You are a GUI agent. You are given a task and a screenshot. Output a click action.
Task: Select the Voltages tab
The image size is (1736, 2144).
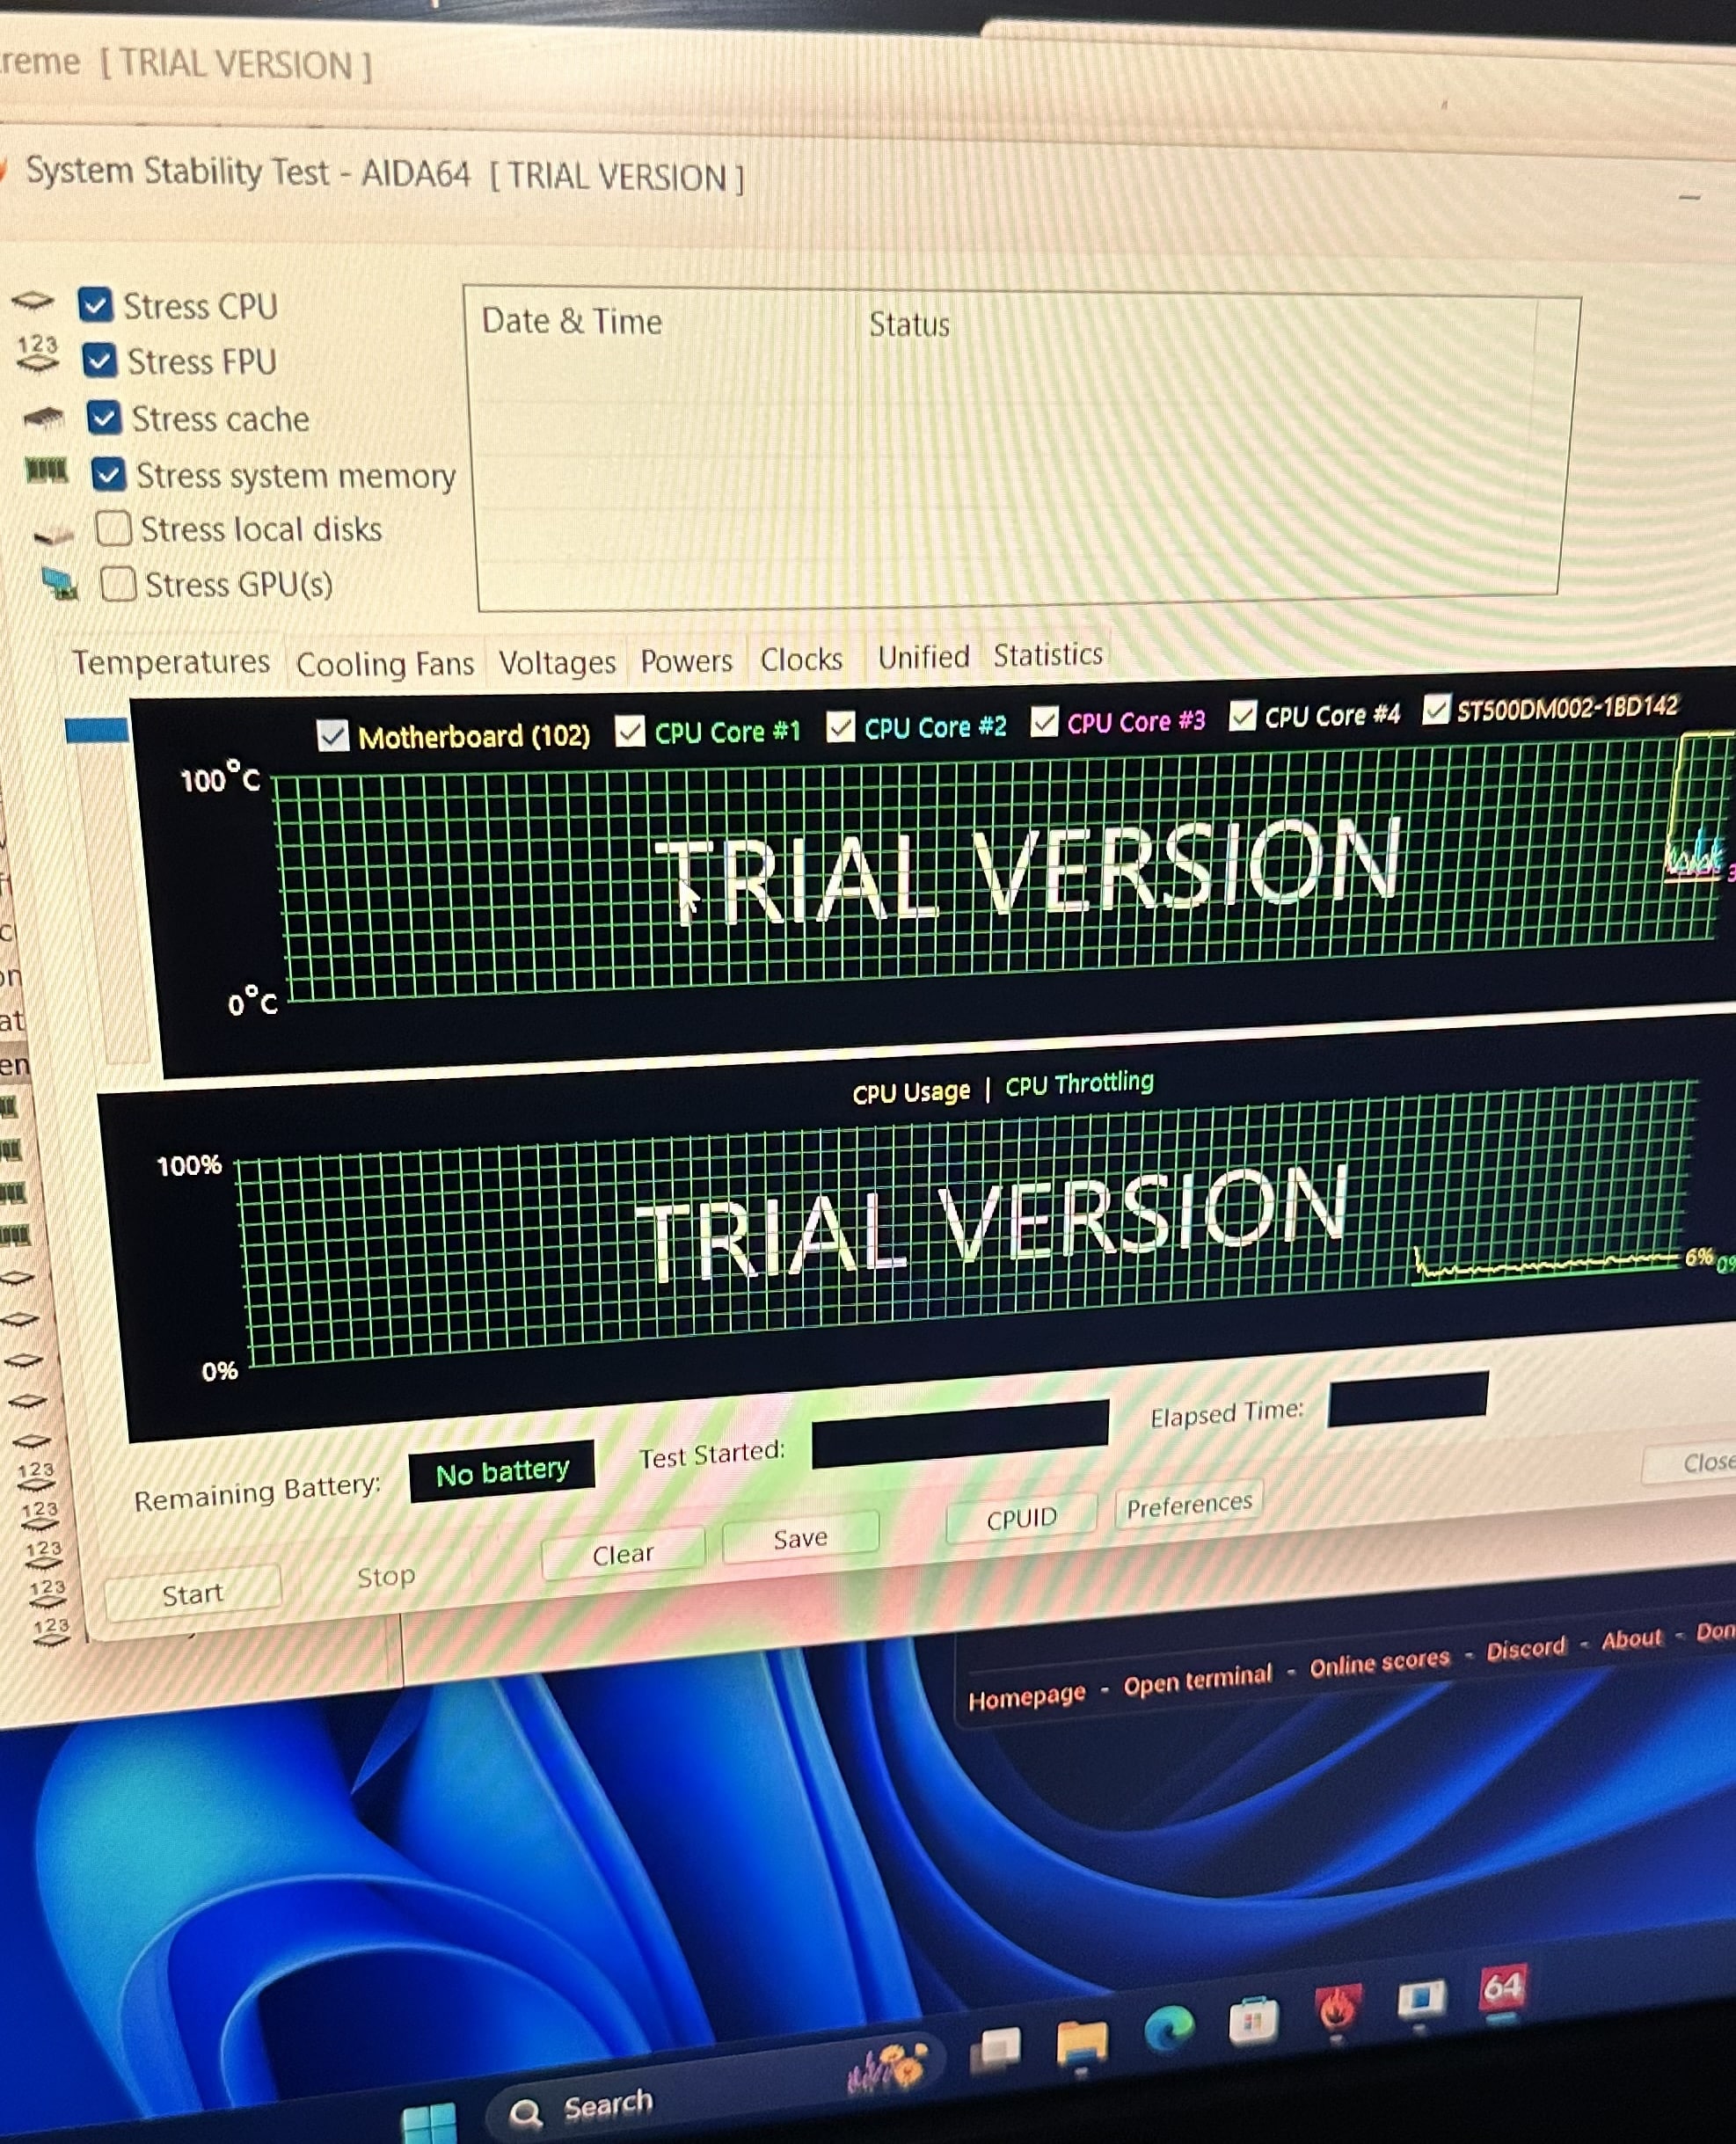(x=556, y=662)
